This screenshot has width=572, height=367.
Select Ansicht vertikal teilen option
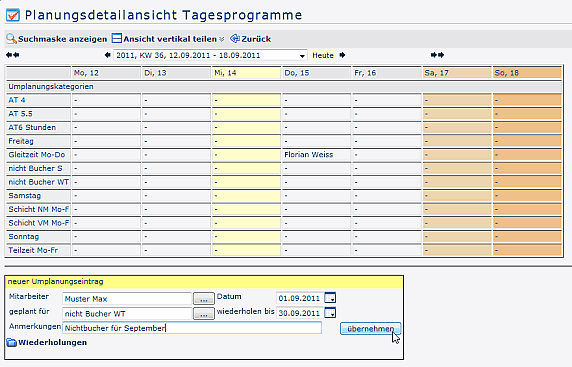coord(164,39)
